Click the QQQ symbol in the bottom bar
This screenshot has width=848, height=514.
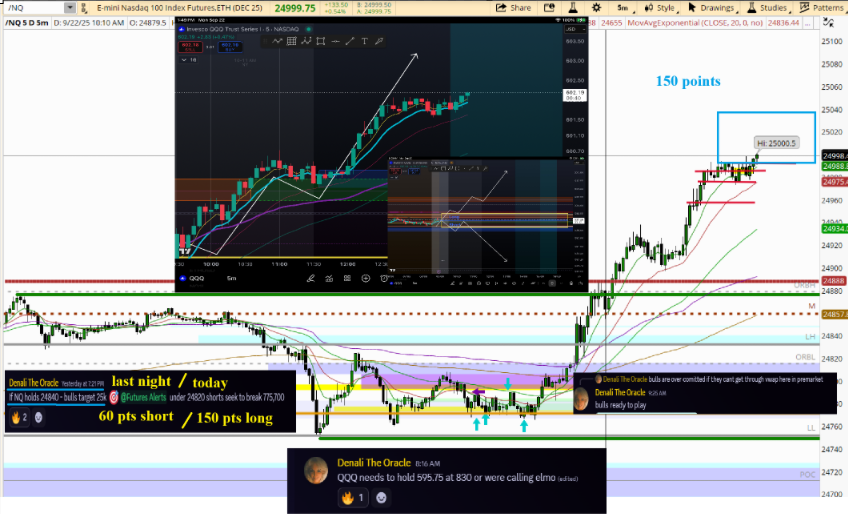[197, 278]
